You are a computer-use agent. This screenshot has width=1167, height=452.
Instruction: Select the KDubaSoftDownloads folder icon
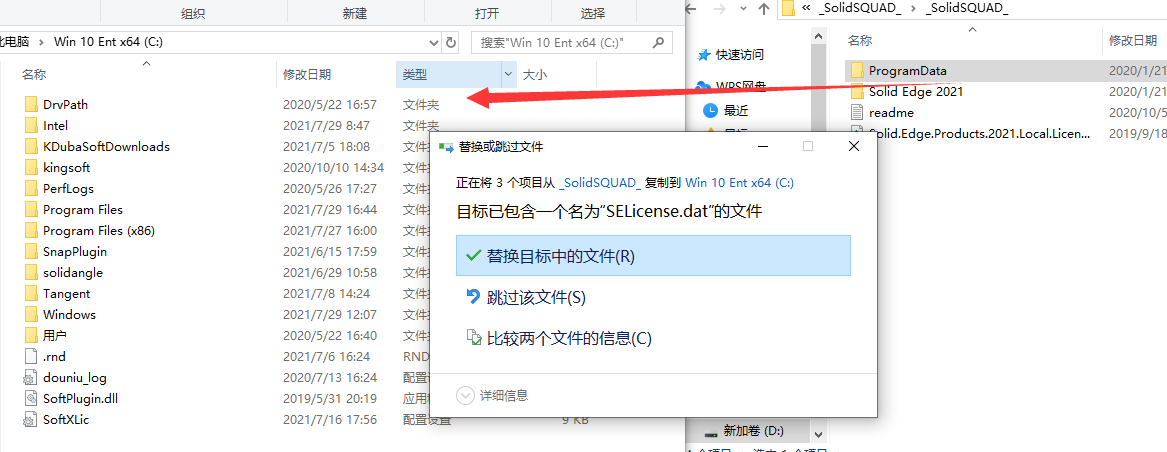click(x=31, y=146)
